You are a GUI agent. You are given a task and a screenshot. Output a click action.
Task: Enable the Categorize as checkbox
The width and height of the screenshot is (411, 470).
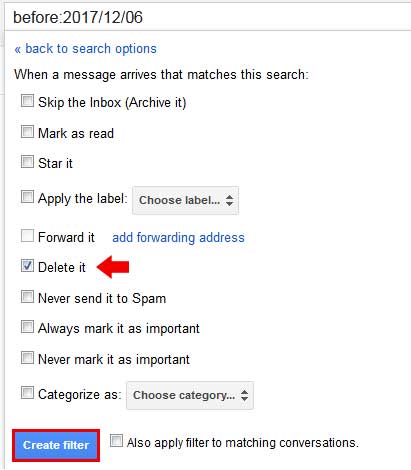tap(27, 392)
